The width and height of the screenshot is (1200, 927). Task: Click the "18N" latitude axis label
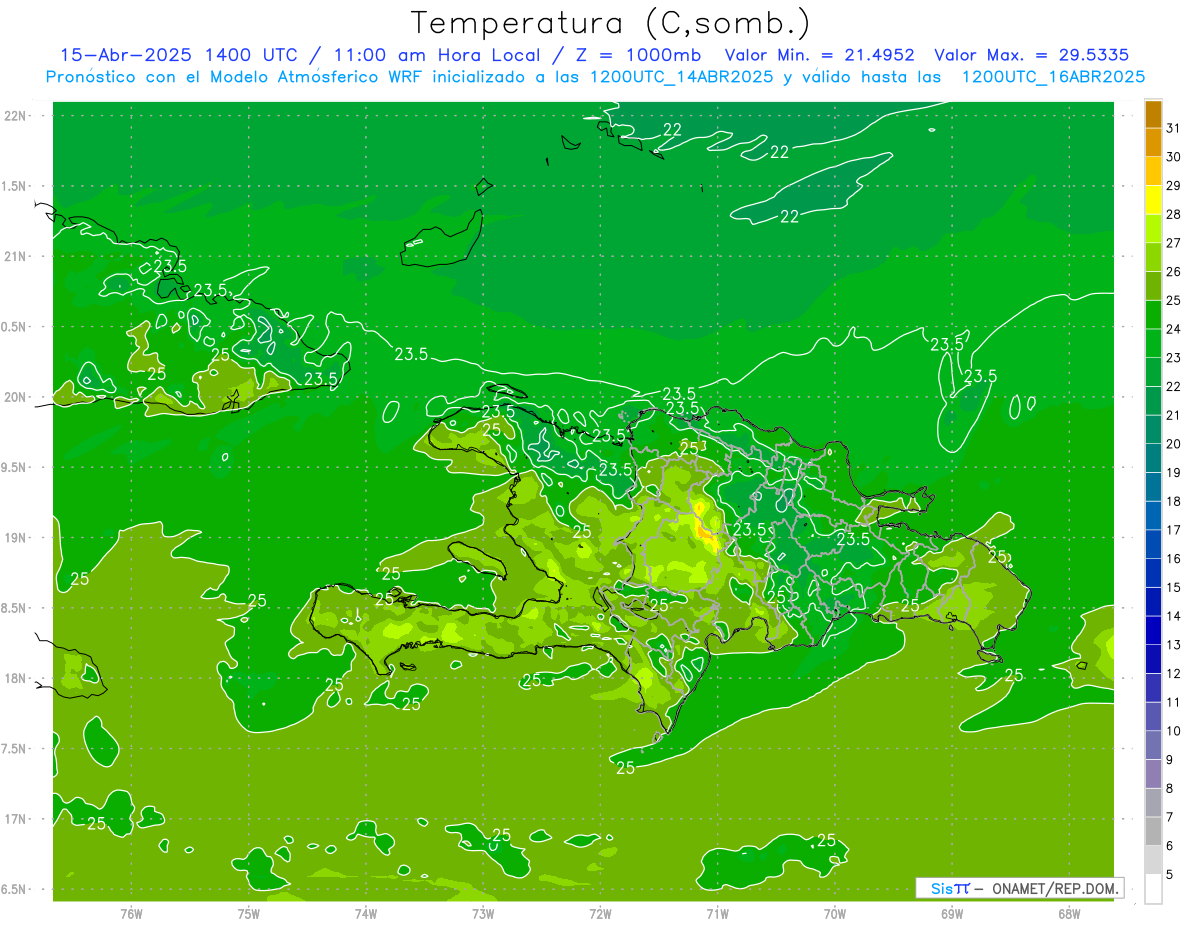pos(16,678)
